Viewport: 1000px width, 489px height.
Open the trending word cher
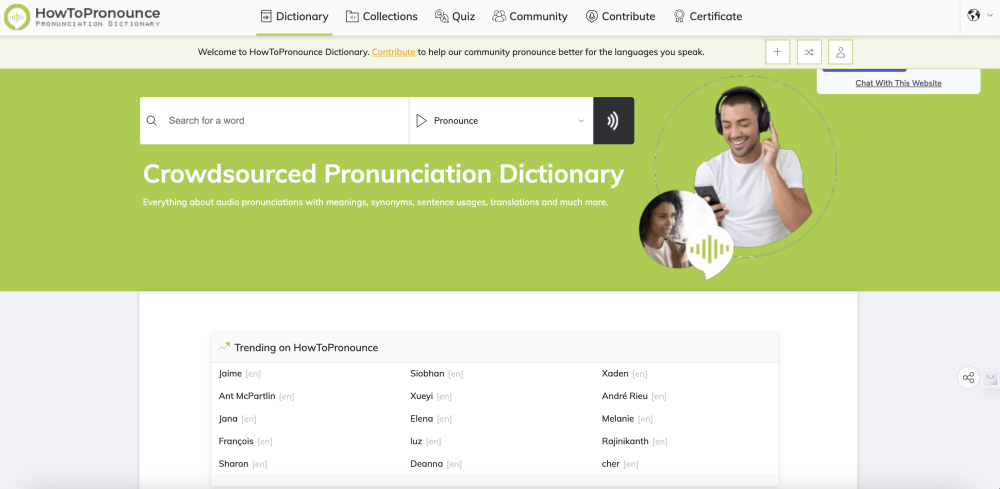611,463
